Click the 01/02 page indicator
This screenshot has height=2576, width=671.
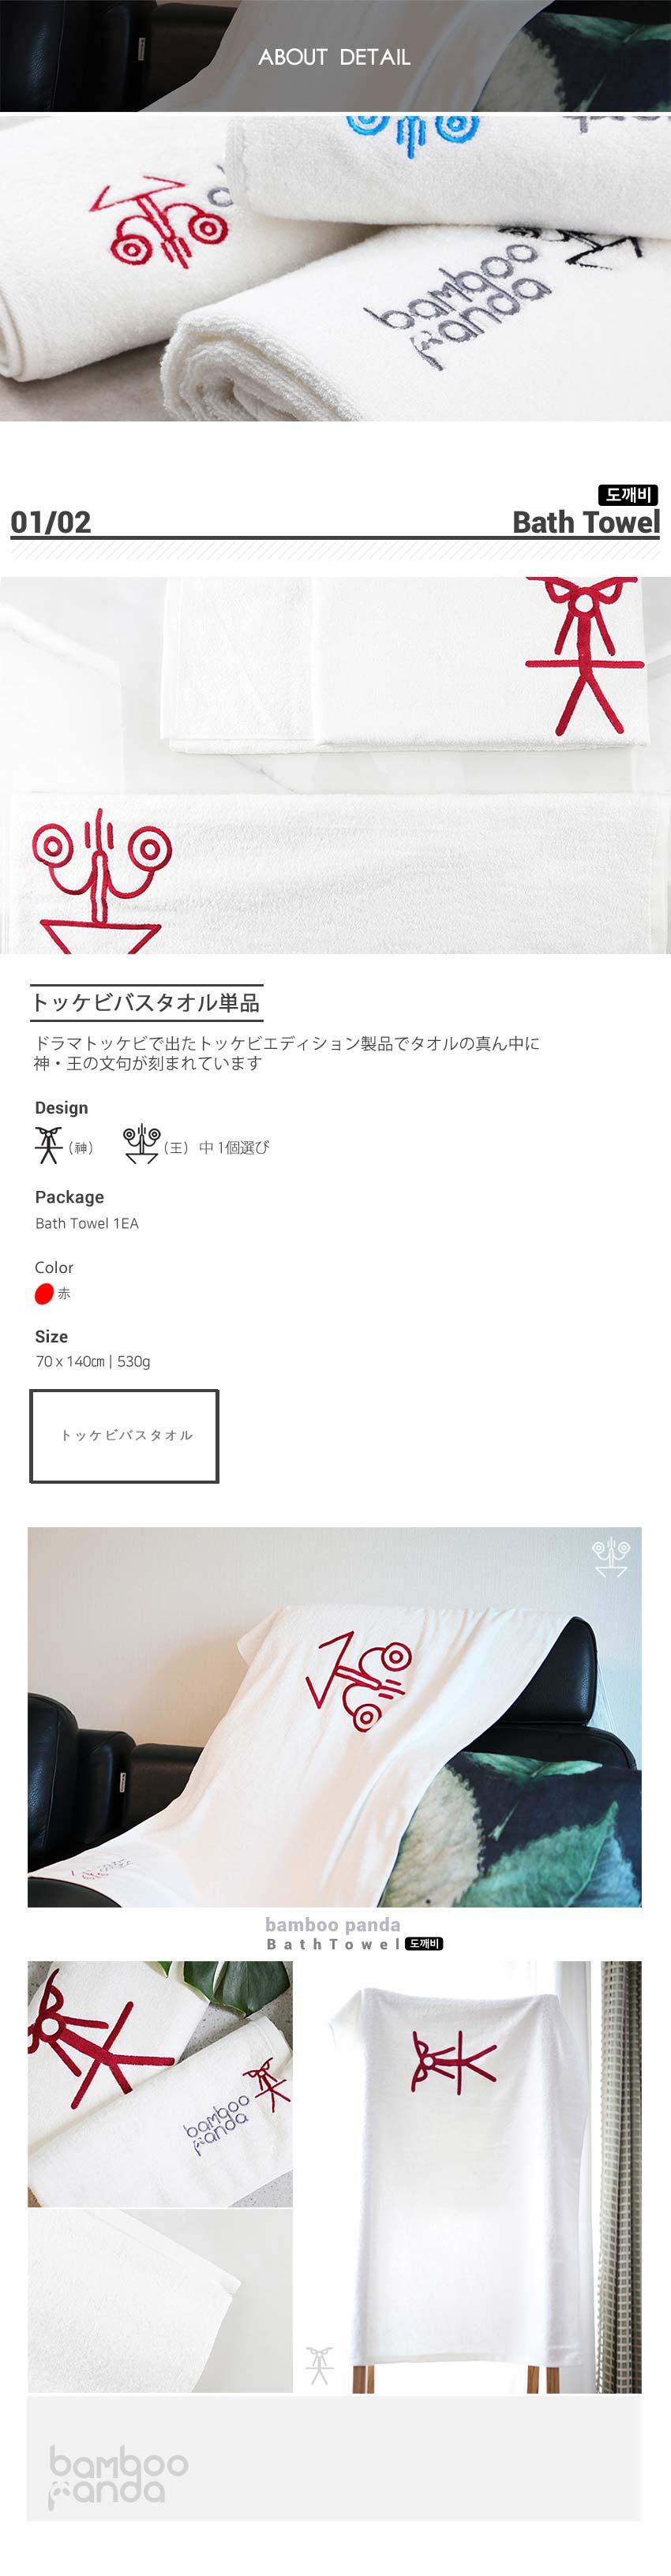coord(51,522)
